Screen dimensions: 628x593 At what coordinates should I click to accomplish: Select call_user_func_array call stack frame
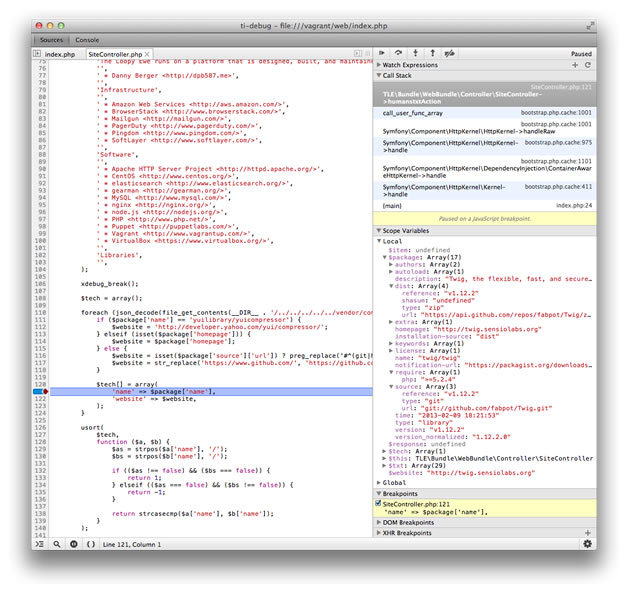click(412, 113)
